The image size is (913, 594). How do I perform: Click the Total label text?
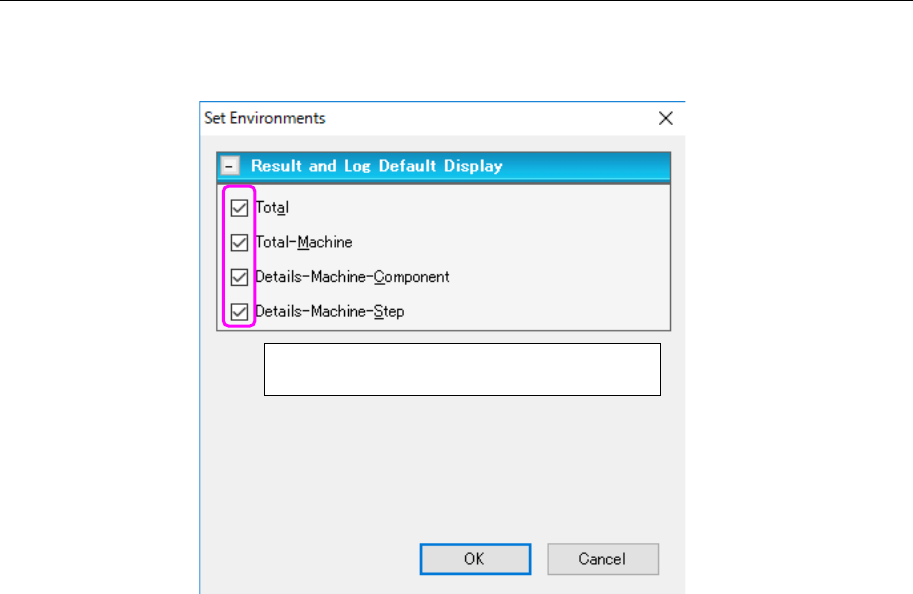coord(272,208)
